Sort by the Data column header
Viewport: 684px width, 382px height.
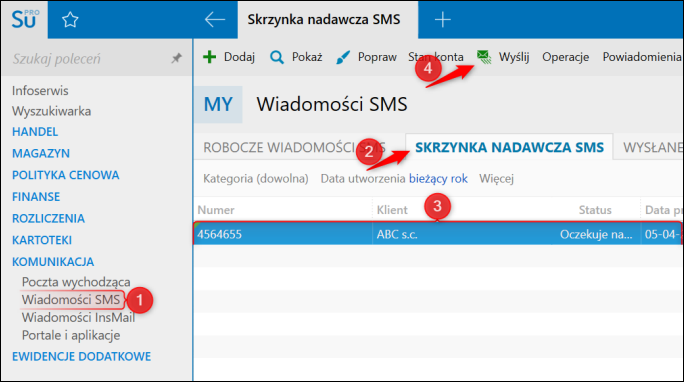[x=663, y=210]
